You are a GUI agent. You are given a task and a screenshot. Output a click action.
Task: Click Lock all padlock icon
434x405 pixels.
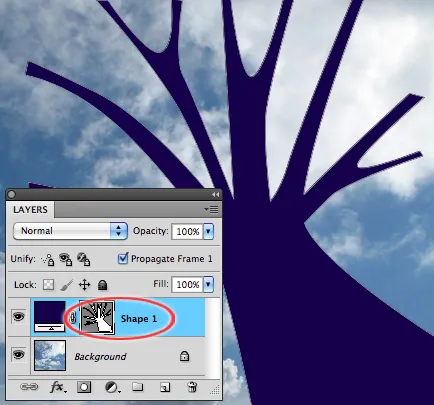[102, 285]
